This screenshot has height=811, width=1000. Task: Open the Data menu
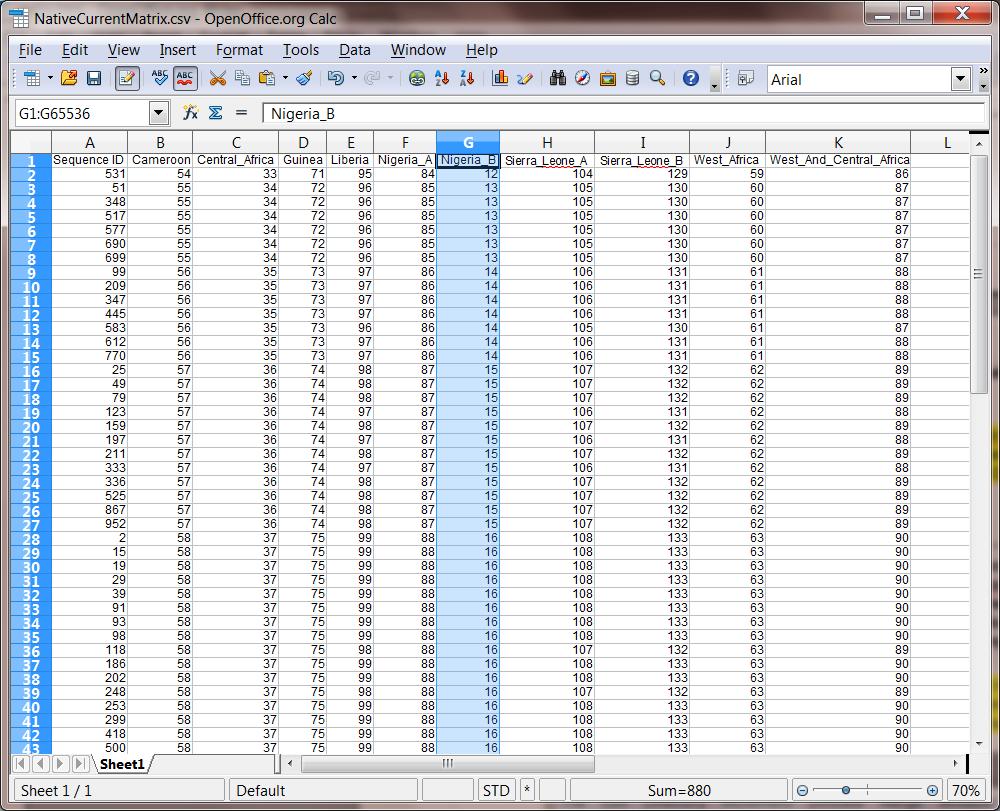[355, 50]
